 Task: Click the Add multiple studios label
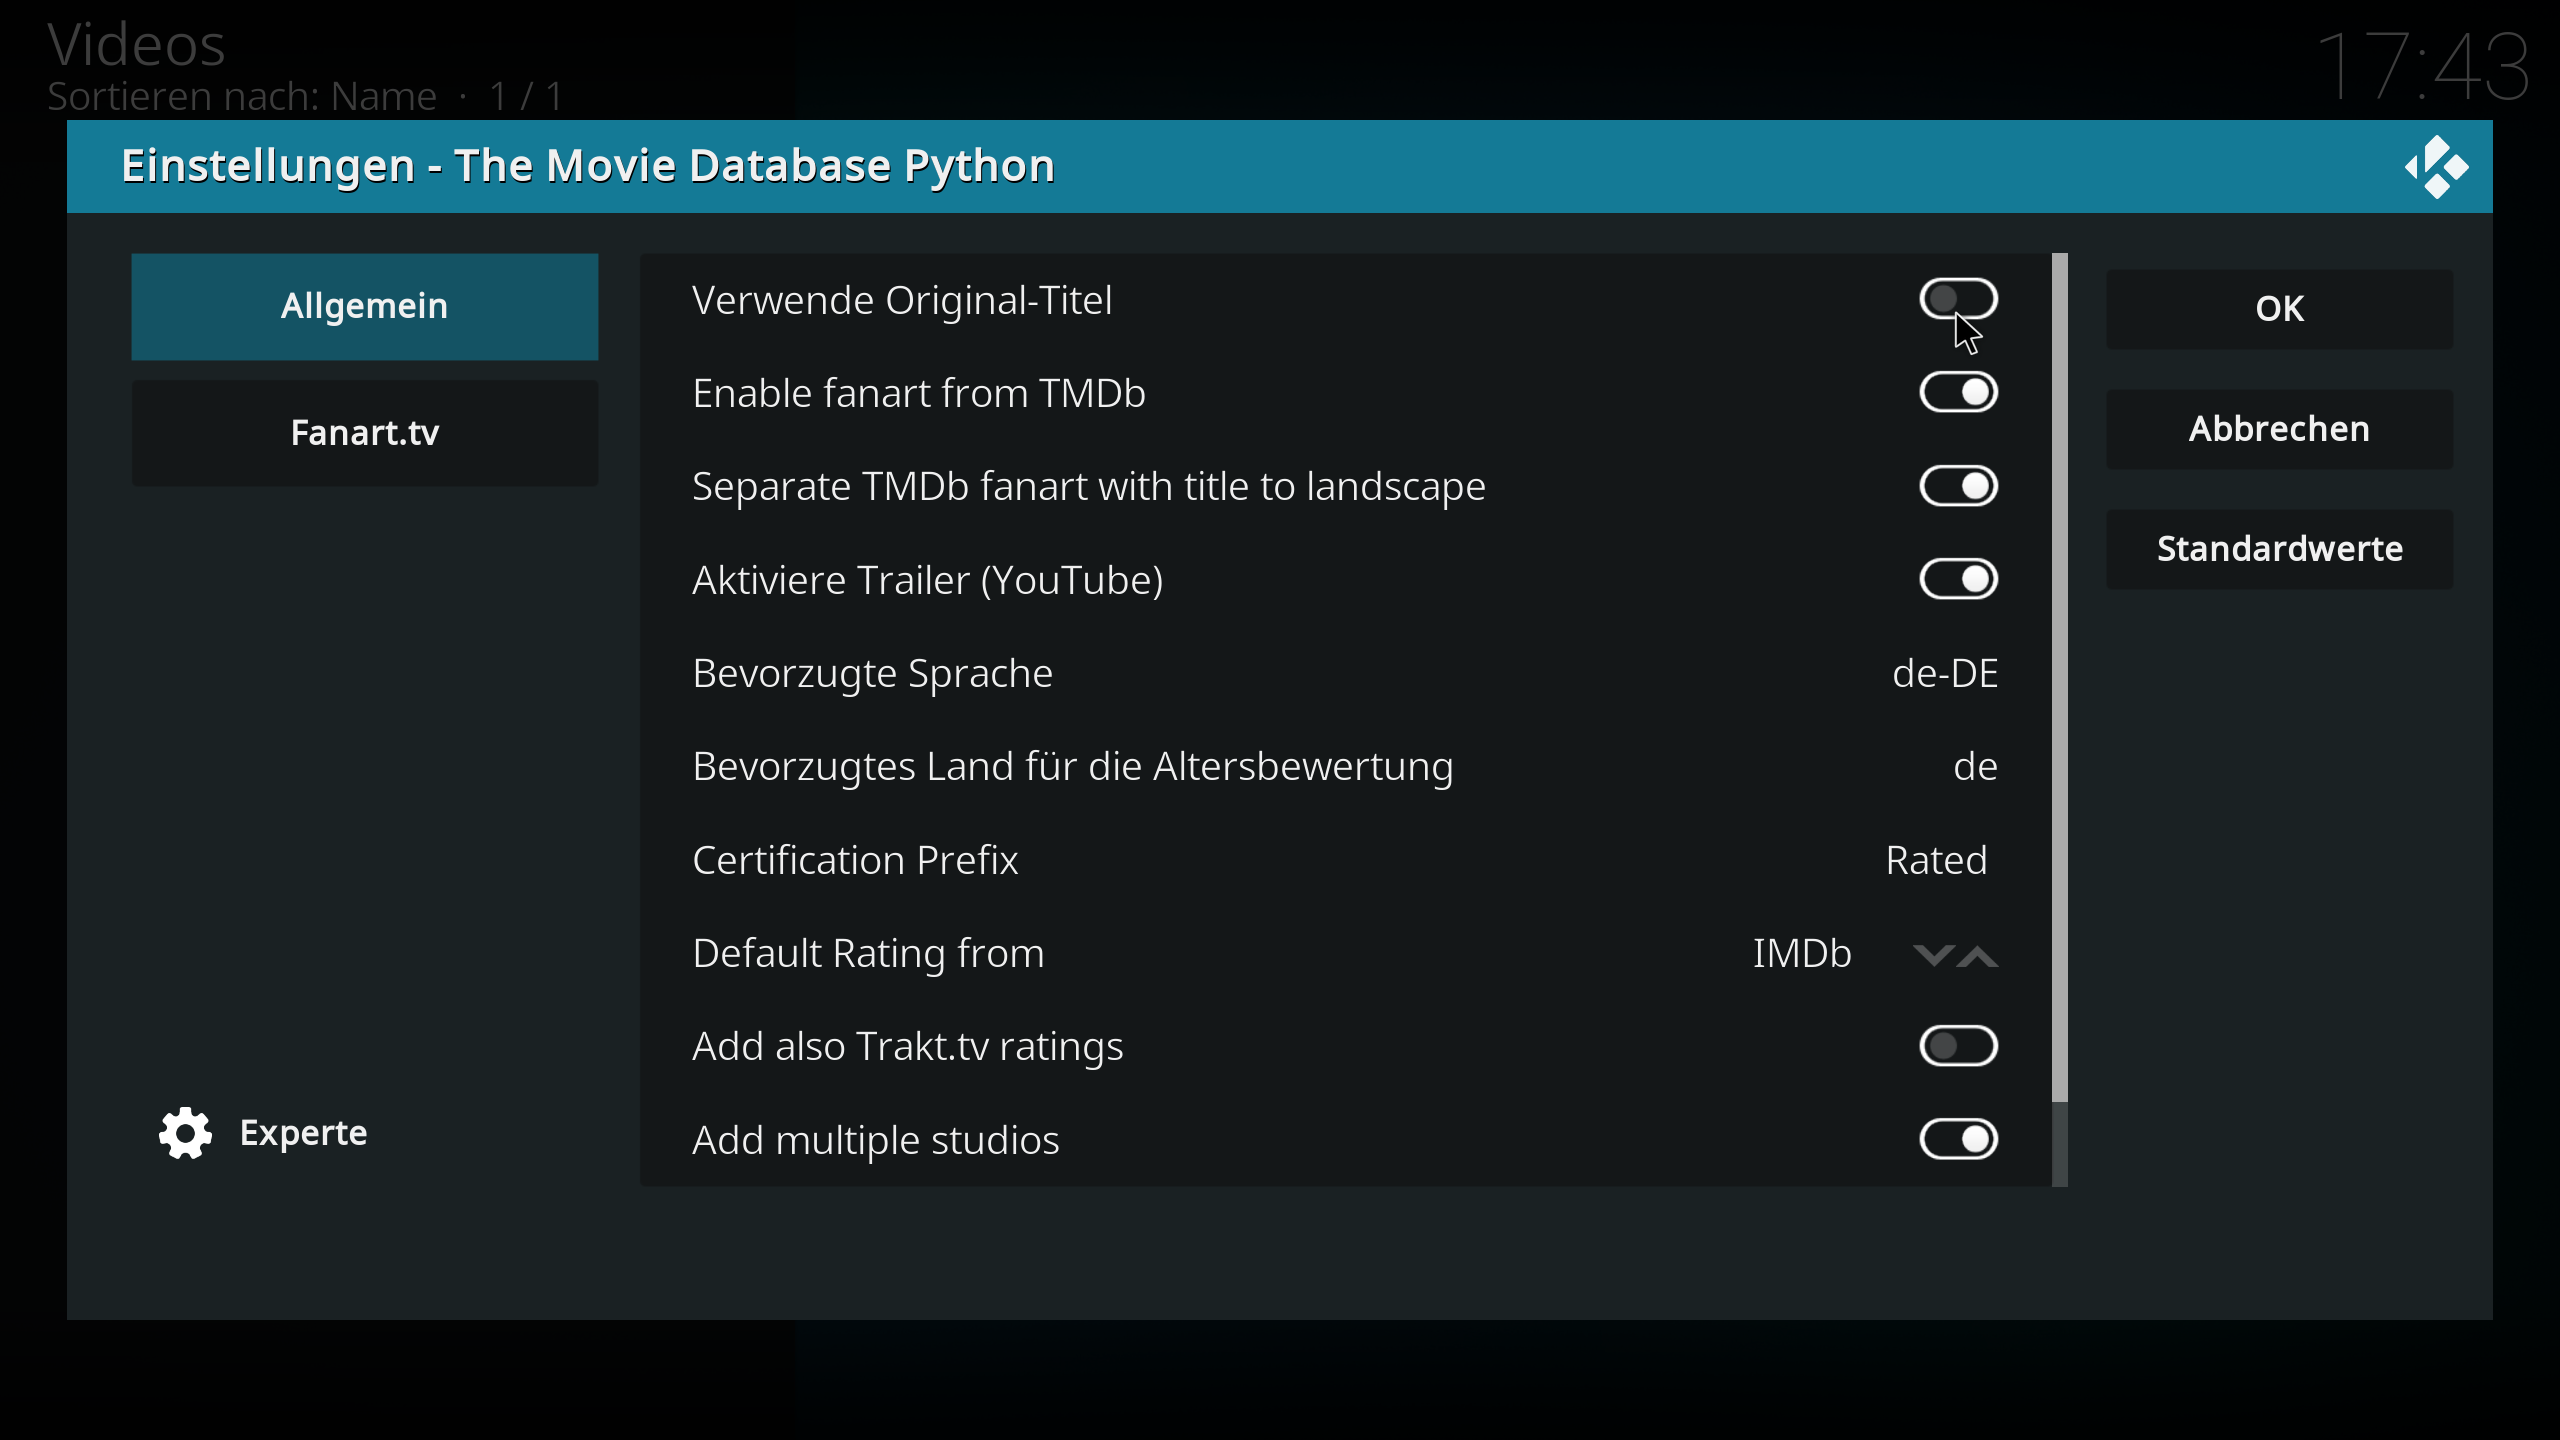(x=876, y=1140)
